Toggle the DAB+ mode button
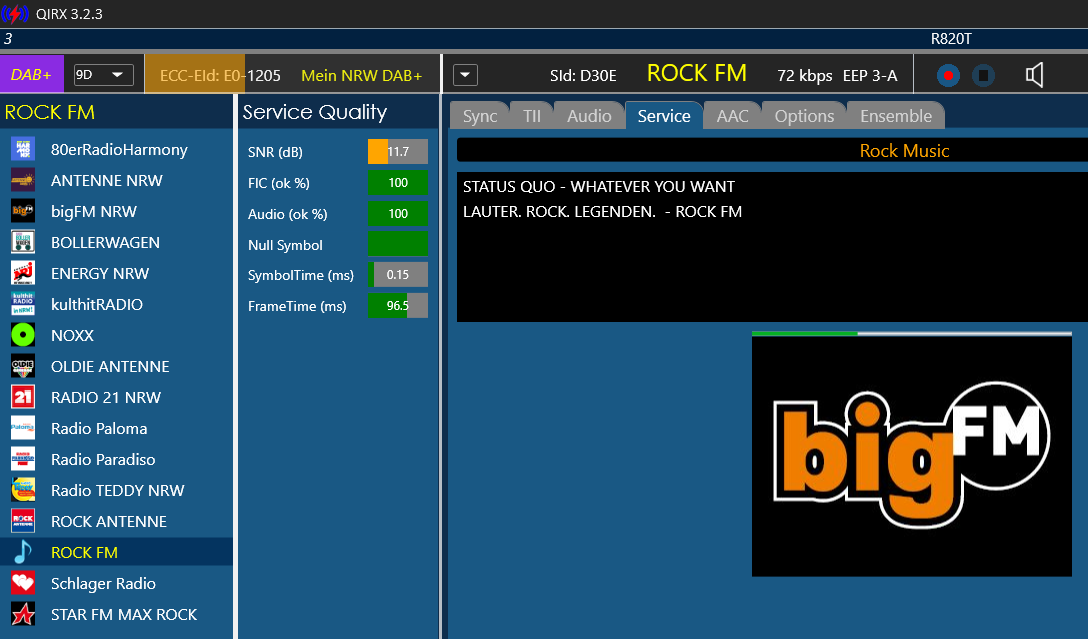 pyautogui.click(x=32, y=75)
